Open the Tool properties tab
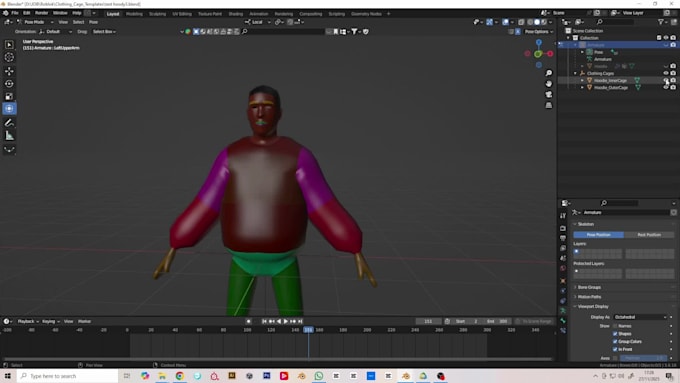The image size is (680, 383). [563, 216]
